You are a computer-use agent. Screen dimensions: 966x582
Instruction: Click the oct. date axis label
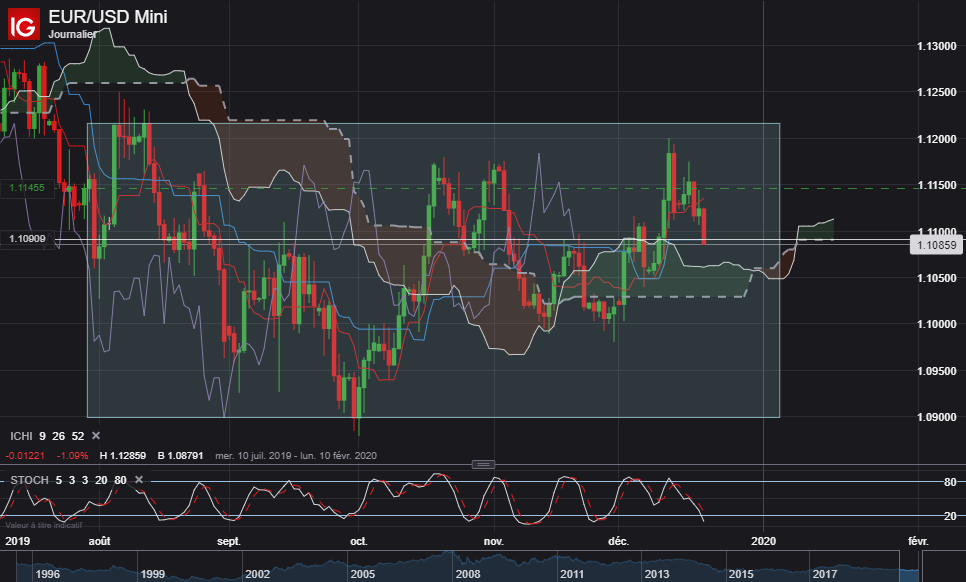359,541
